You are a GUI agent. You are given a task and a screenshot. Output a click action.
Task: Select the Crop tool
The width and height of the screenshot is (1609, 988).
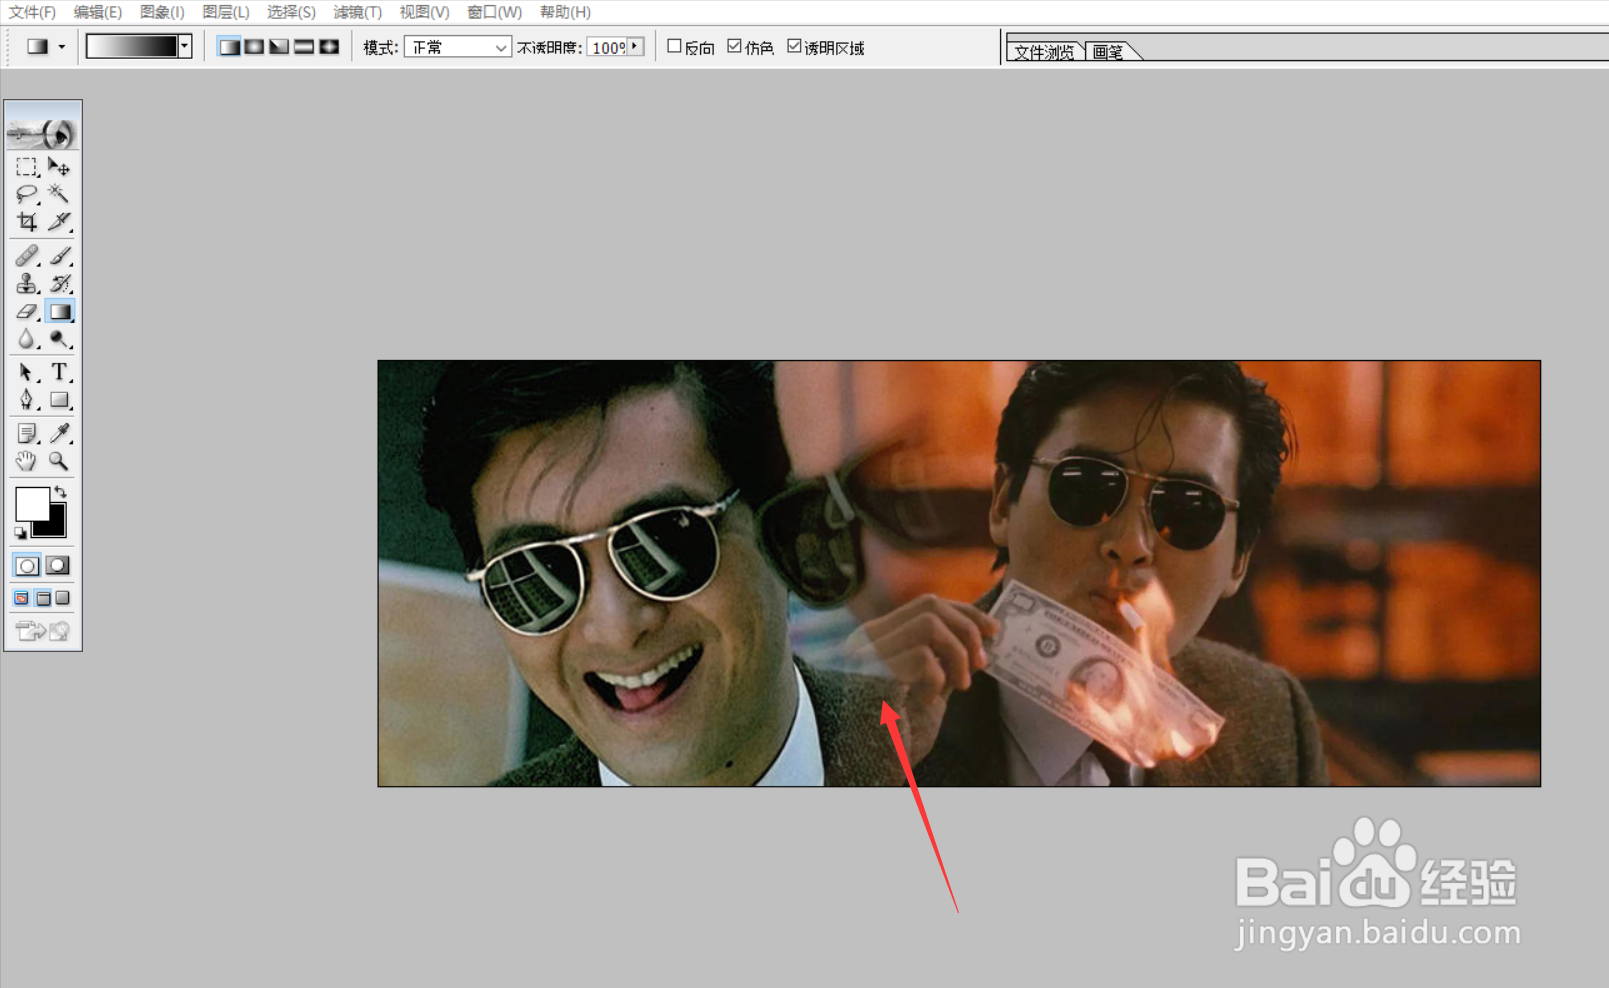point(27,221)
